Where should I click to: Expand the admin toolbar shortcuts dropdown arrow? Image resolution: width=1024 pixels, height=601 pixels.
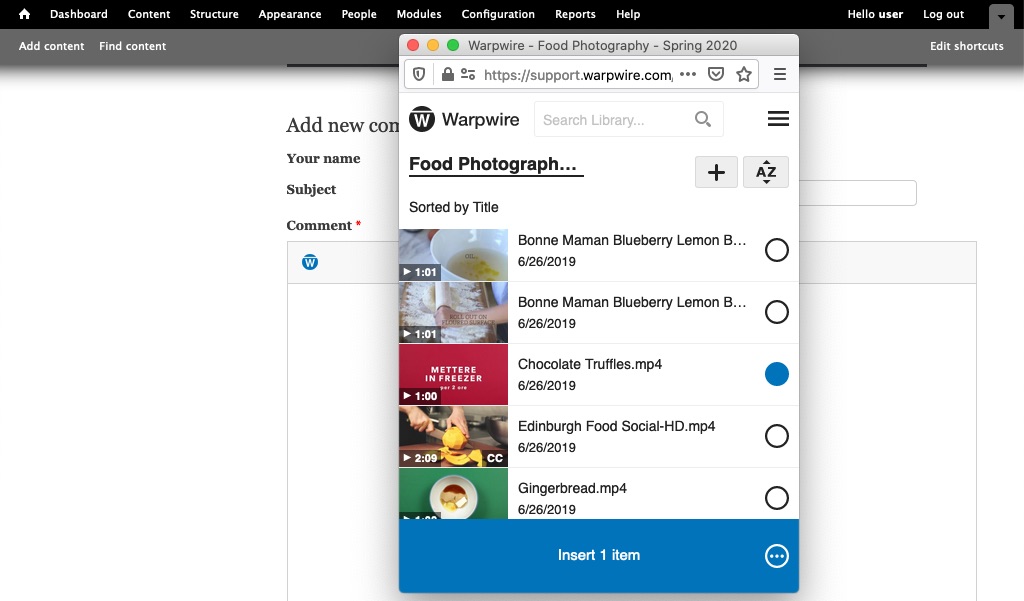[1000, 16]
